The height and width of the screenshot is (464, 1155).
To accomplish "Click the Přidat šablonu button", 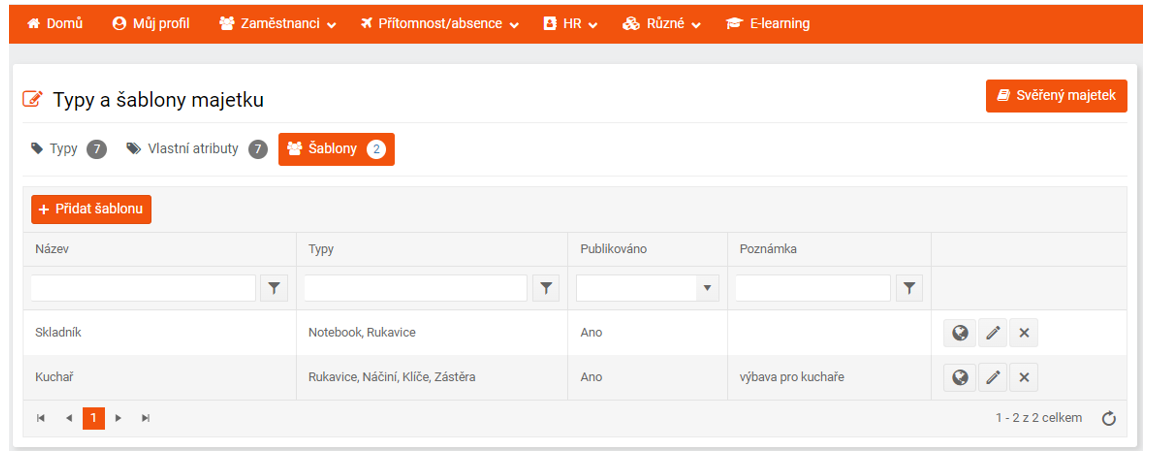I will [x=91, y=209].
